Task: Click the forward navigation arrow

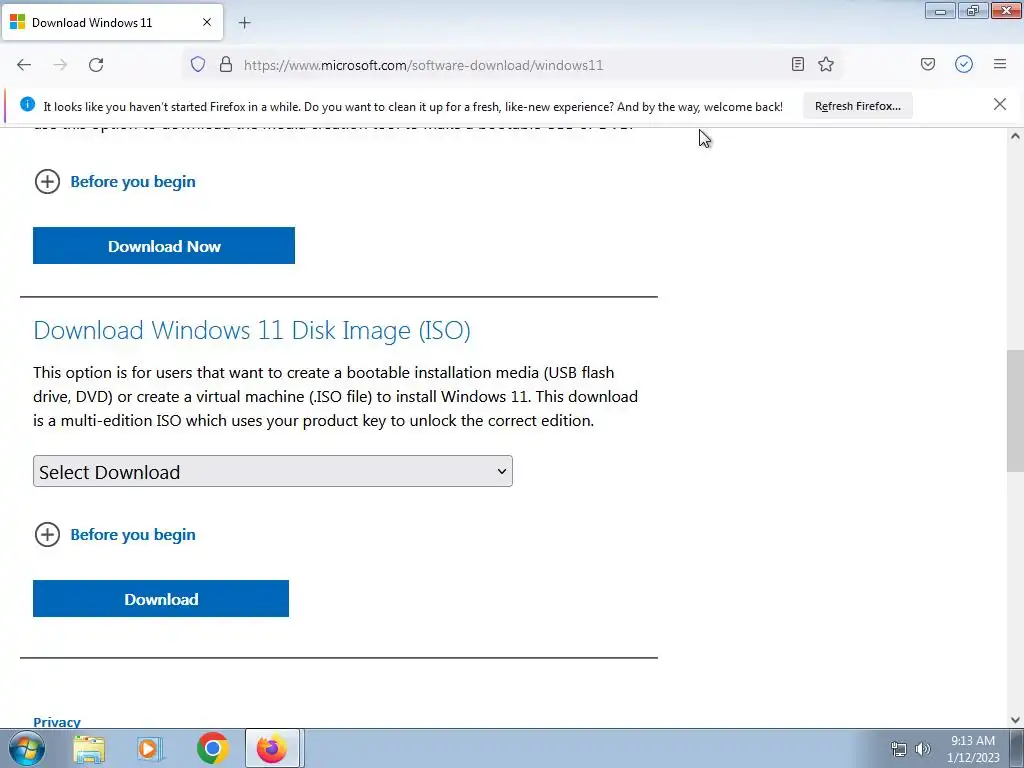Action: [60, 65]
